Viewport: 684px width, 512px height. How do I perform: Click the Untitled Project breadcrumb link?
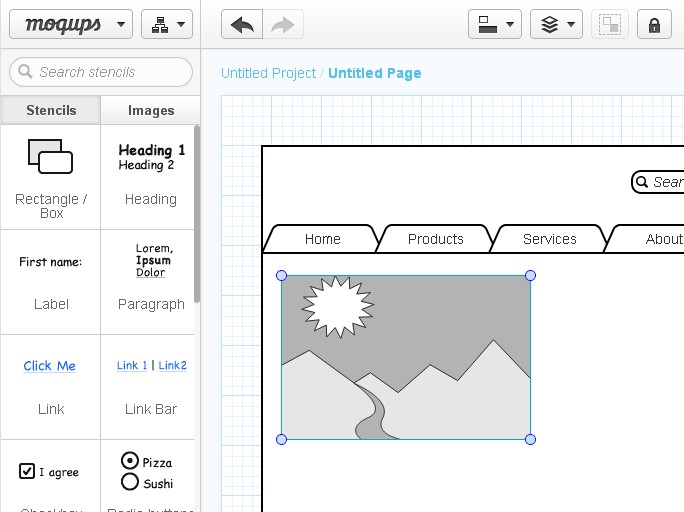tap(268, 73)
